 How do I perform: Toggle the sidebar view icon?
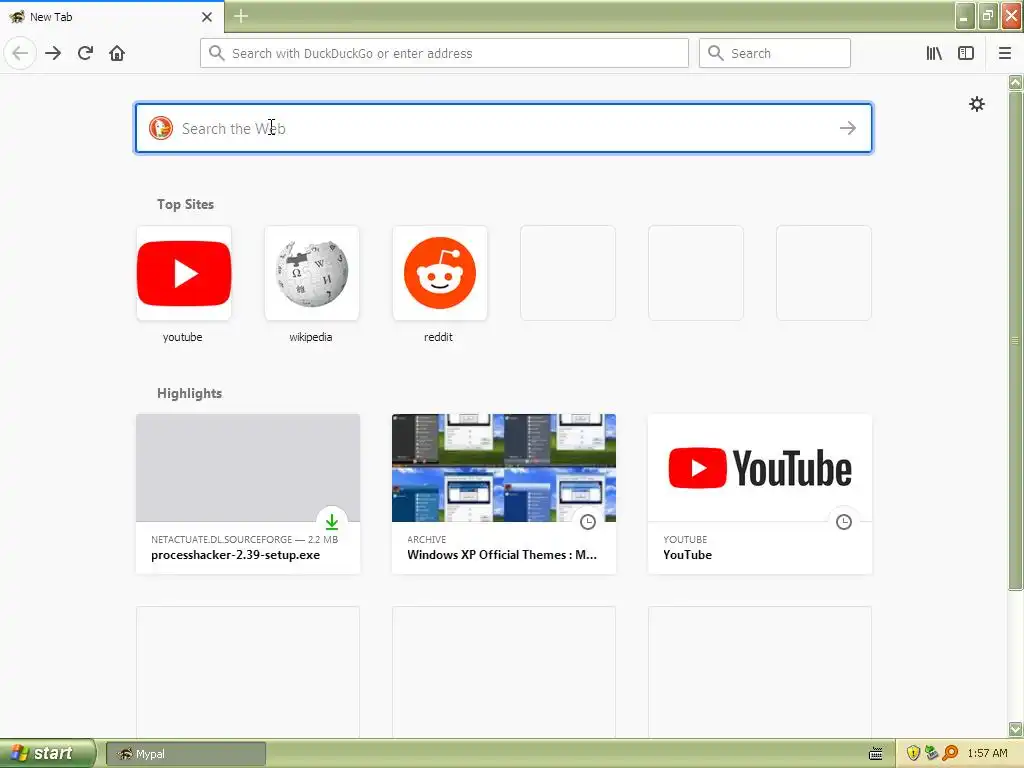click(x=966, y=53)
